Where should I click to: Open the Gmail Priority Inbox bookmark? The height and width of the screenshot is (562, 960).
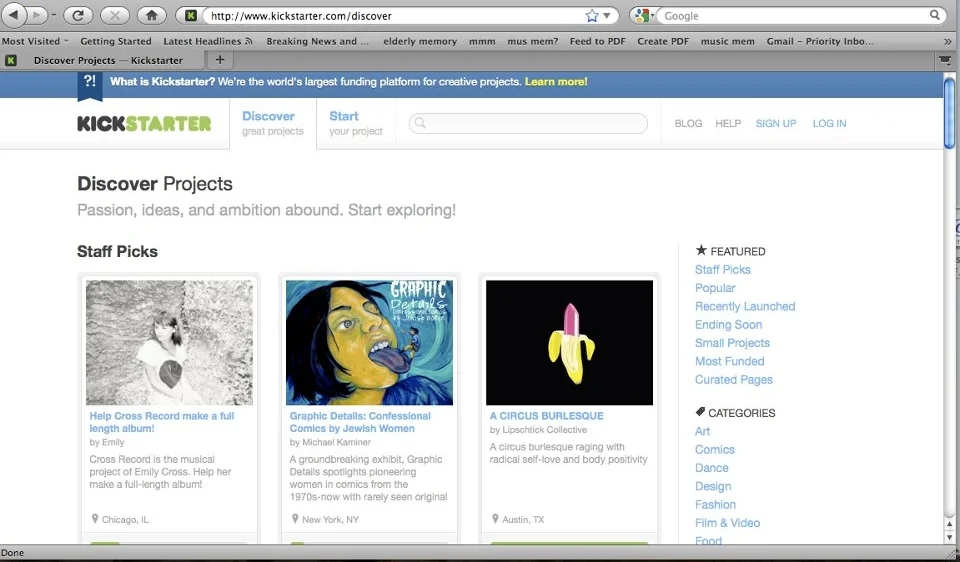click(x=820, y=41)
